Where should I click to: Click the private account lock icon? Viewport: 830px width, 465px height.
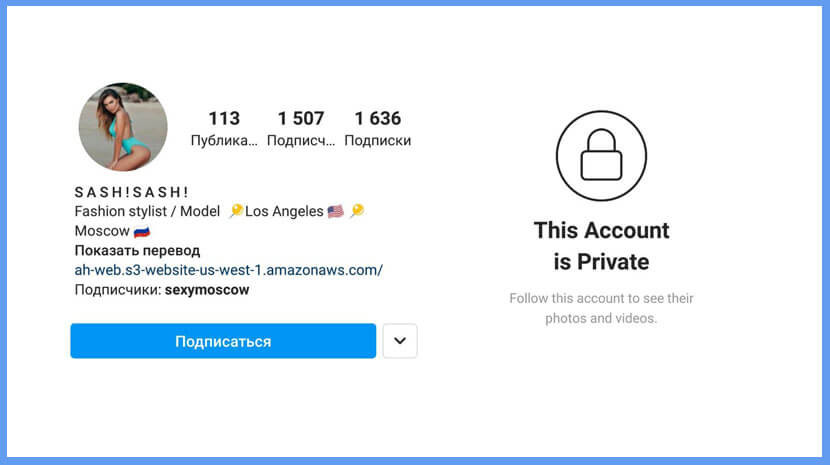(x=601, y=156)
